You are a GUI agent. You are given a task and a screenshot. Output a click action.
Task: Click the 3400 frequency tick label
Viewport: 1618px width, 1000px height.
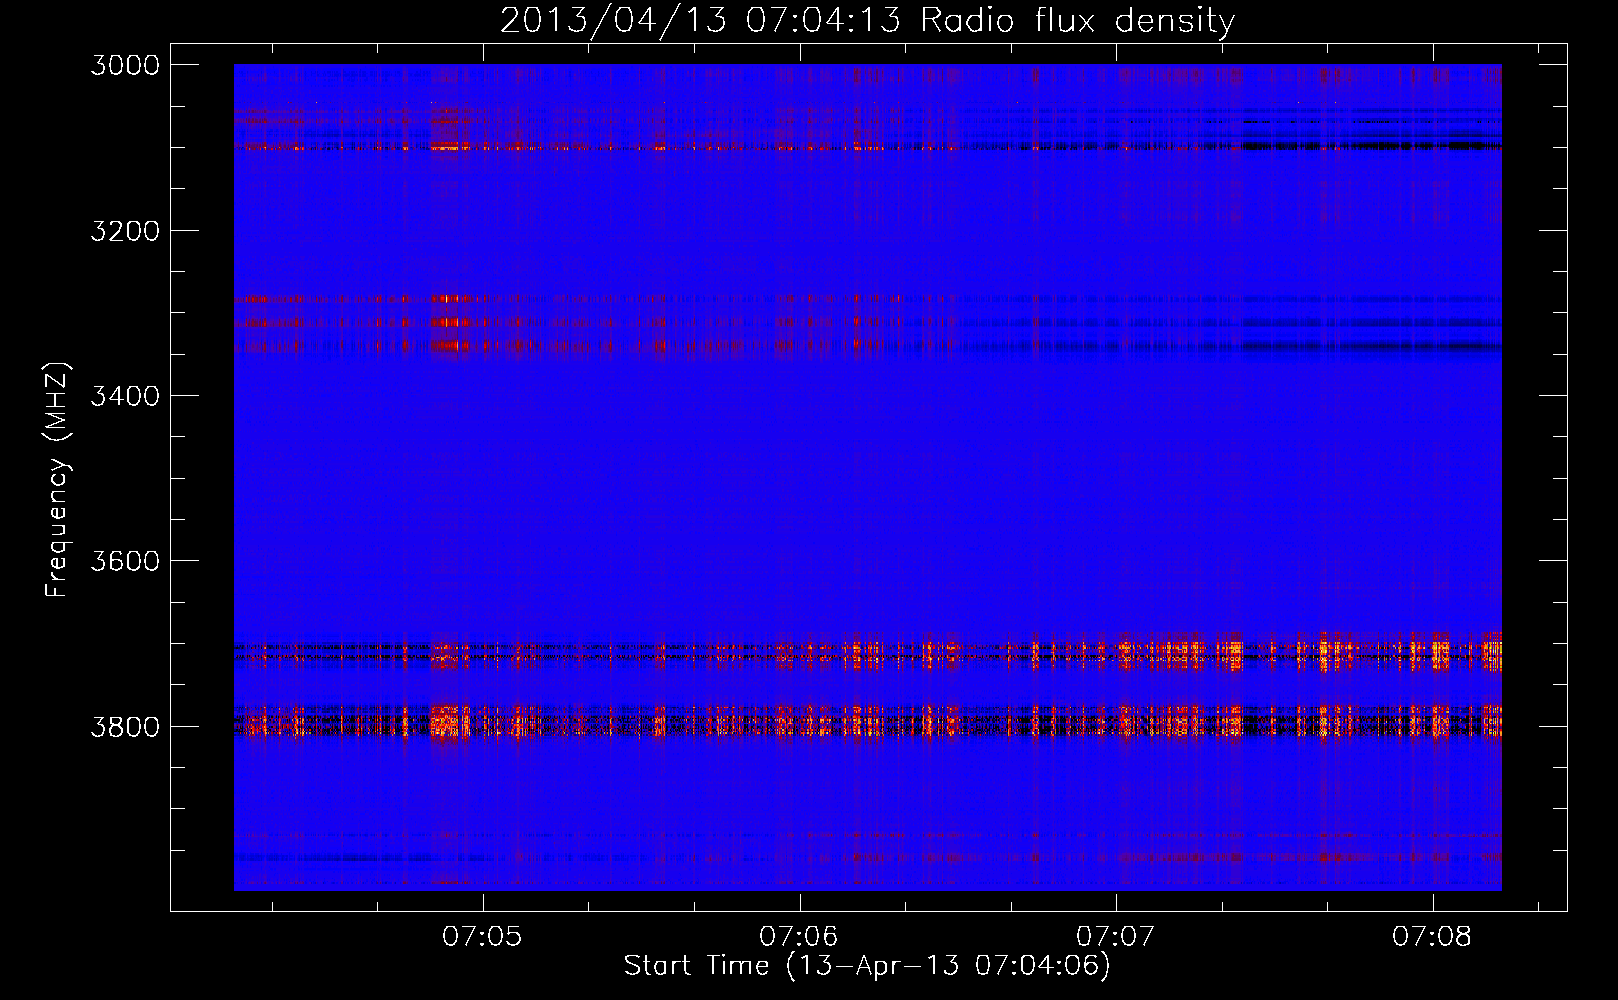coord(125,396)
